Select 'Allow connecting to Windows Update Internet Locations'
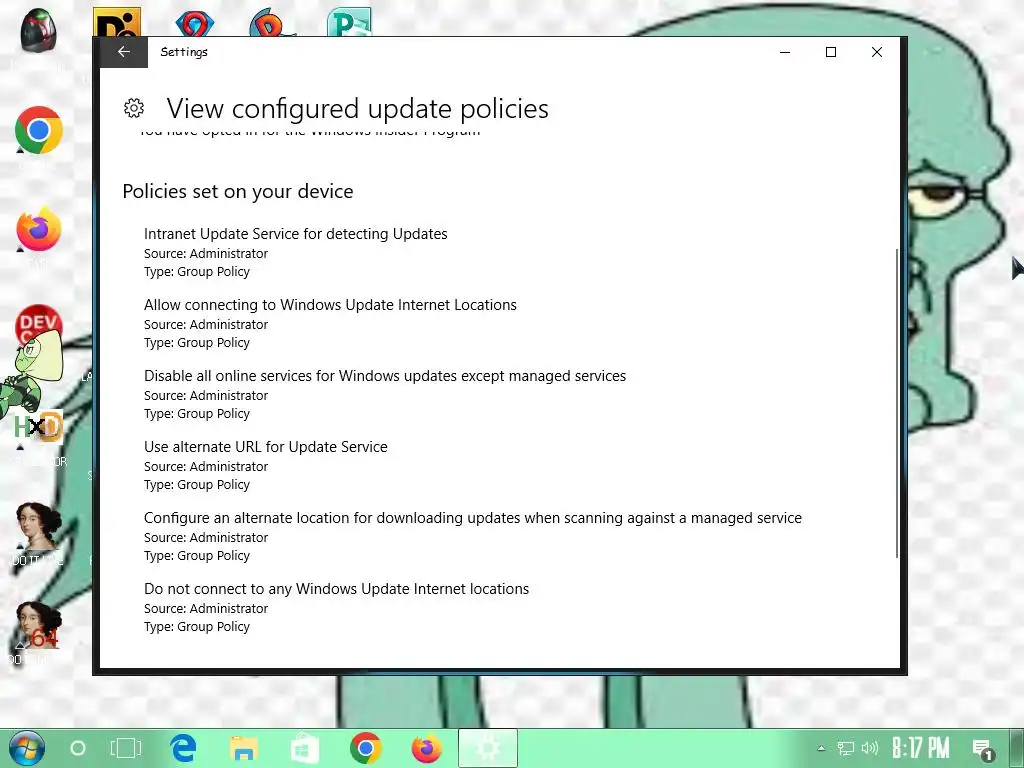 [x=330, y=305]
